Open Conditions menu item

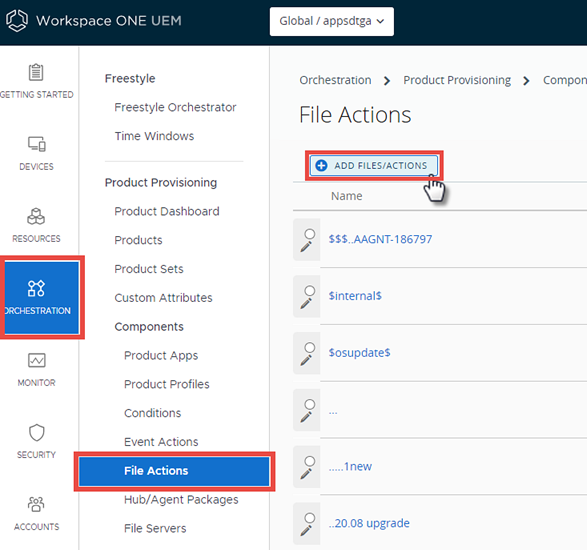click(x=152, y=413)
